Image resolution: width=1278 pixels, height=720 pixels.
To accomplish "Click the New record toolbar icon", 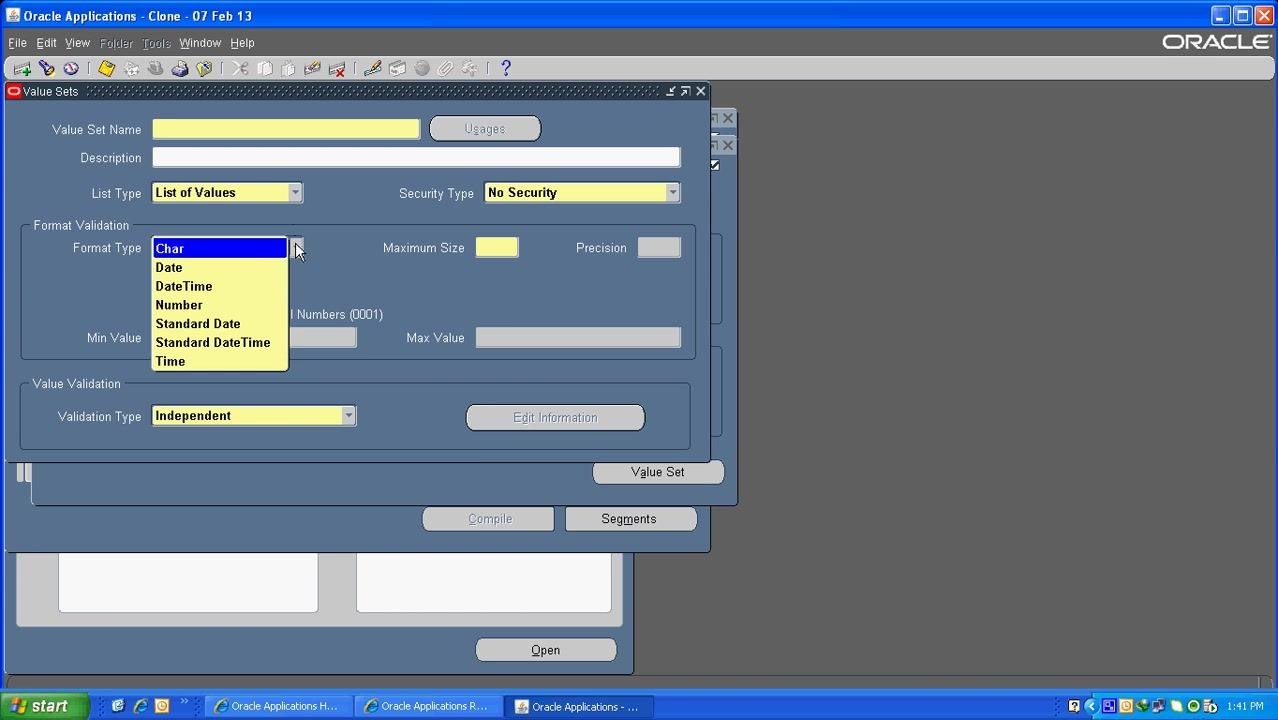I will (x=22, y=69).
